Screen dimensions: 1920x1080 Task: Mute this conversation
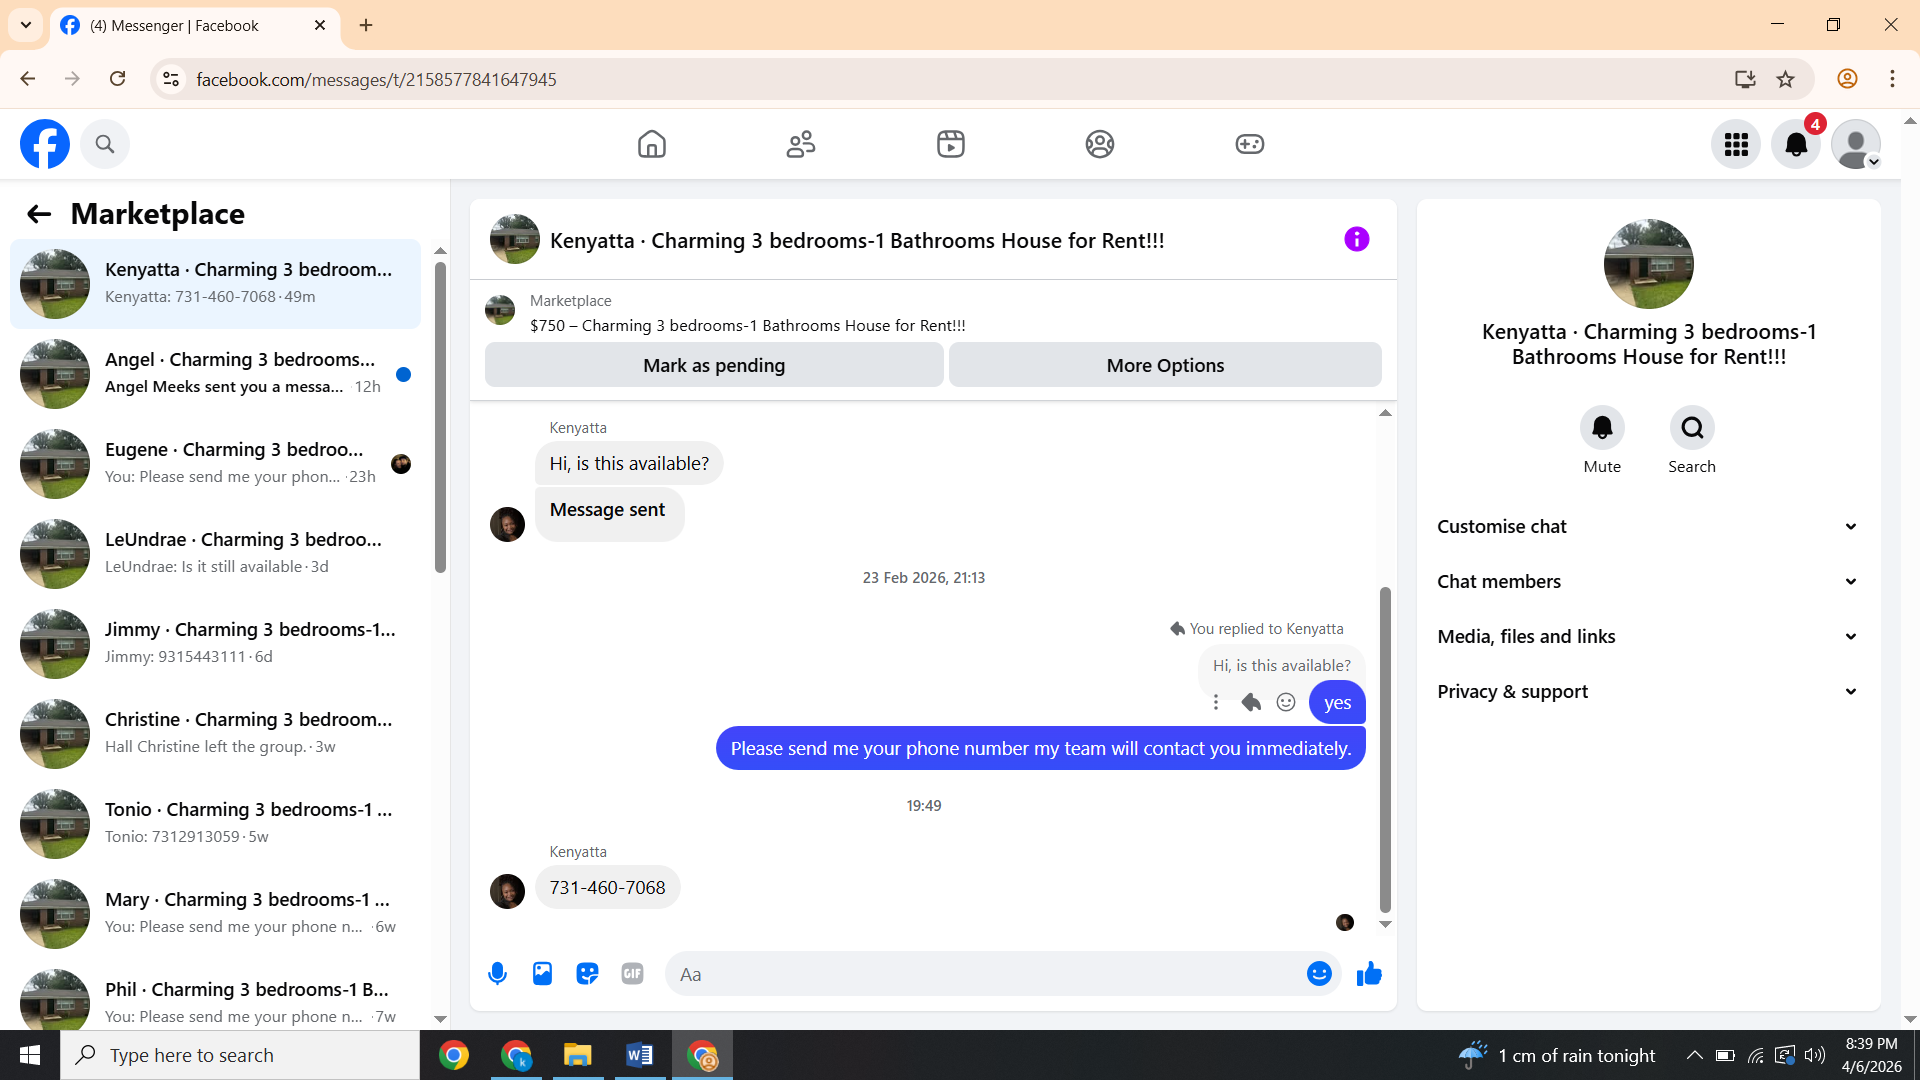pyautogui.click(x=1602, y=428)
